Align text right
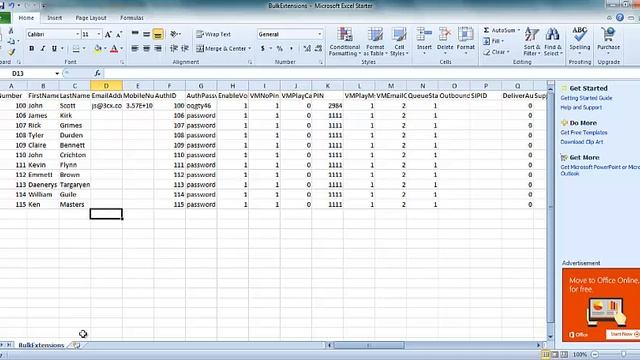 pos(158,49)
